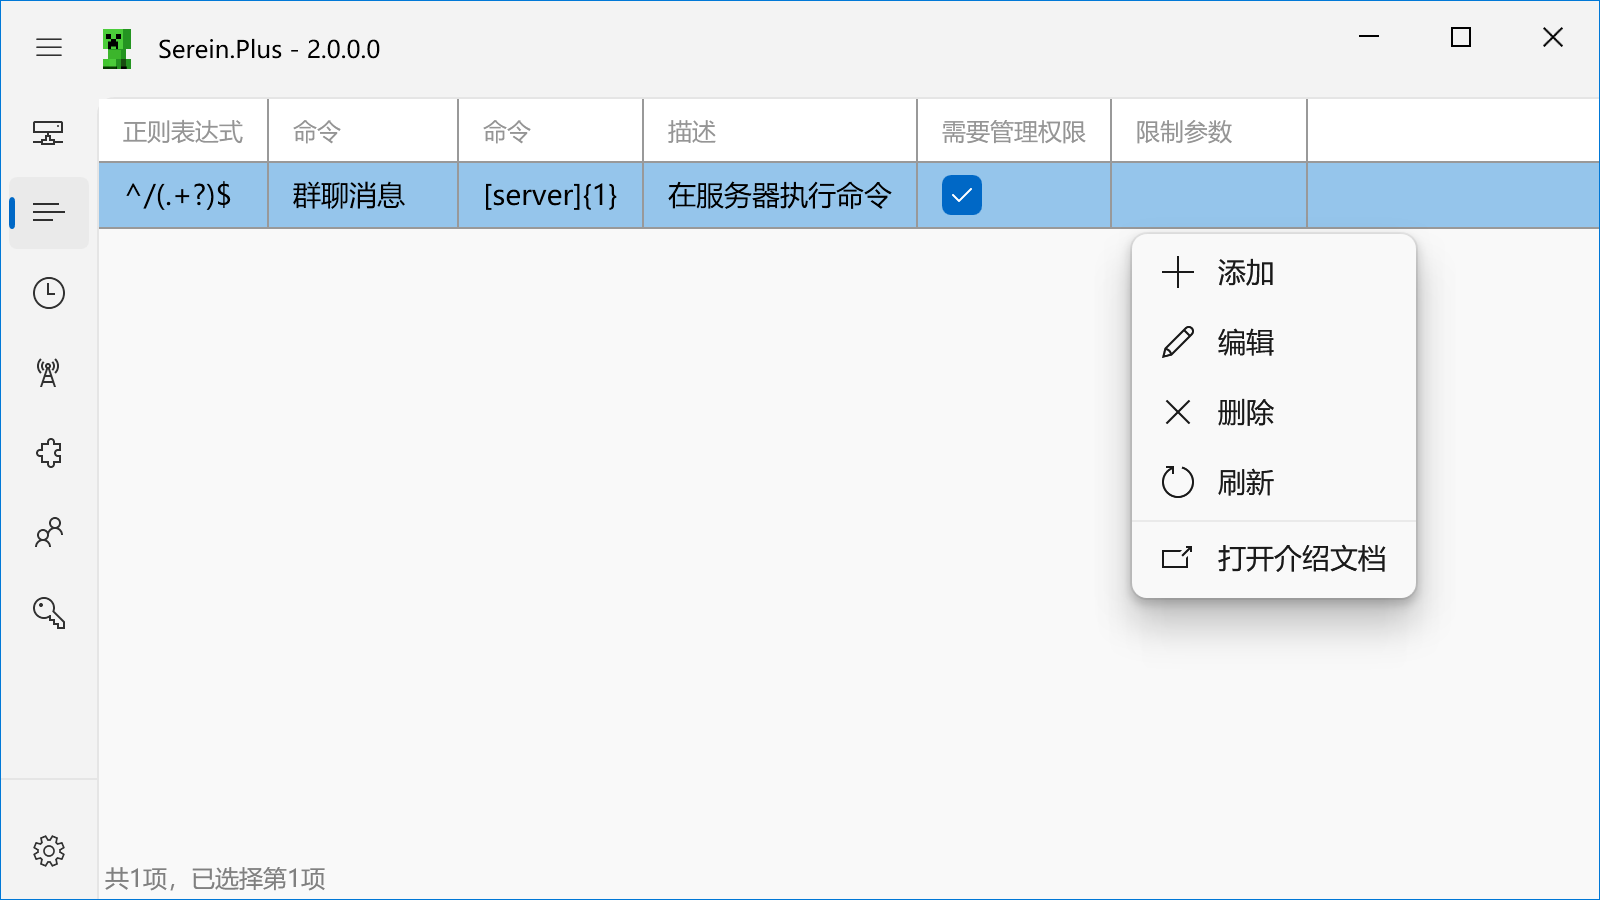Maximize the Serein.Plus window

pos(1461,37)
